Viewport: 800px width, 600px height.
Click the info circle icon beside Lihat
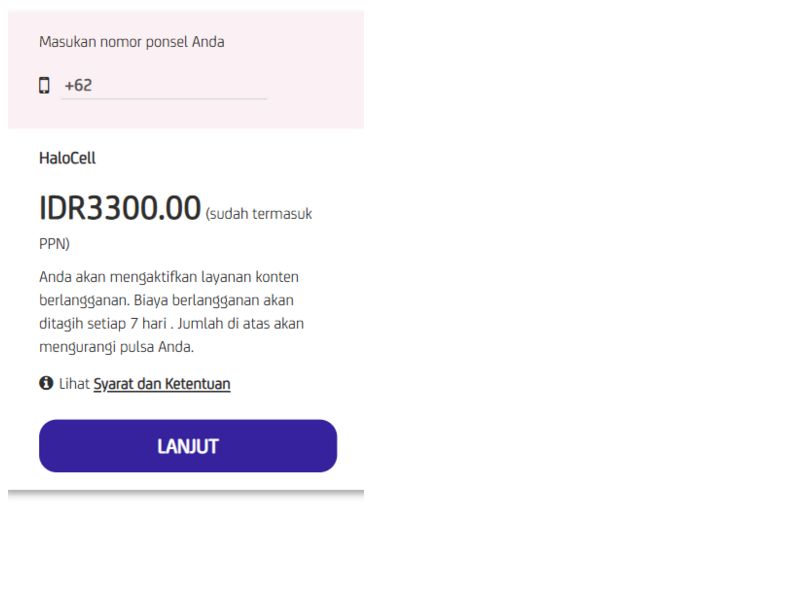(x=46, y=383)
